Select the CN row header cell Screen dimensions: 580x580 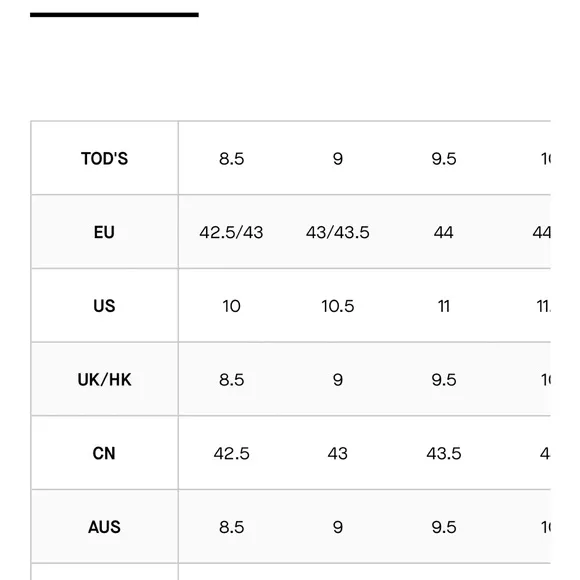(x=104, y=453)
